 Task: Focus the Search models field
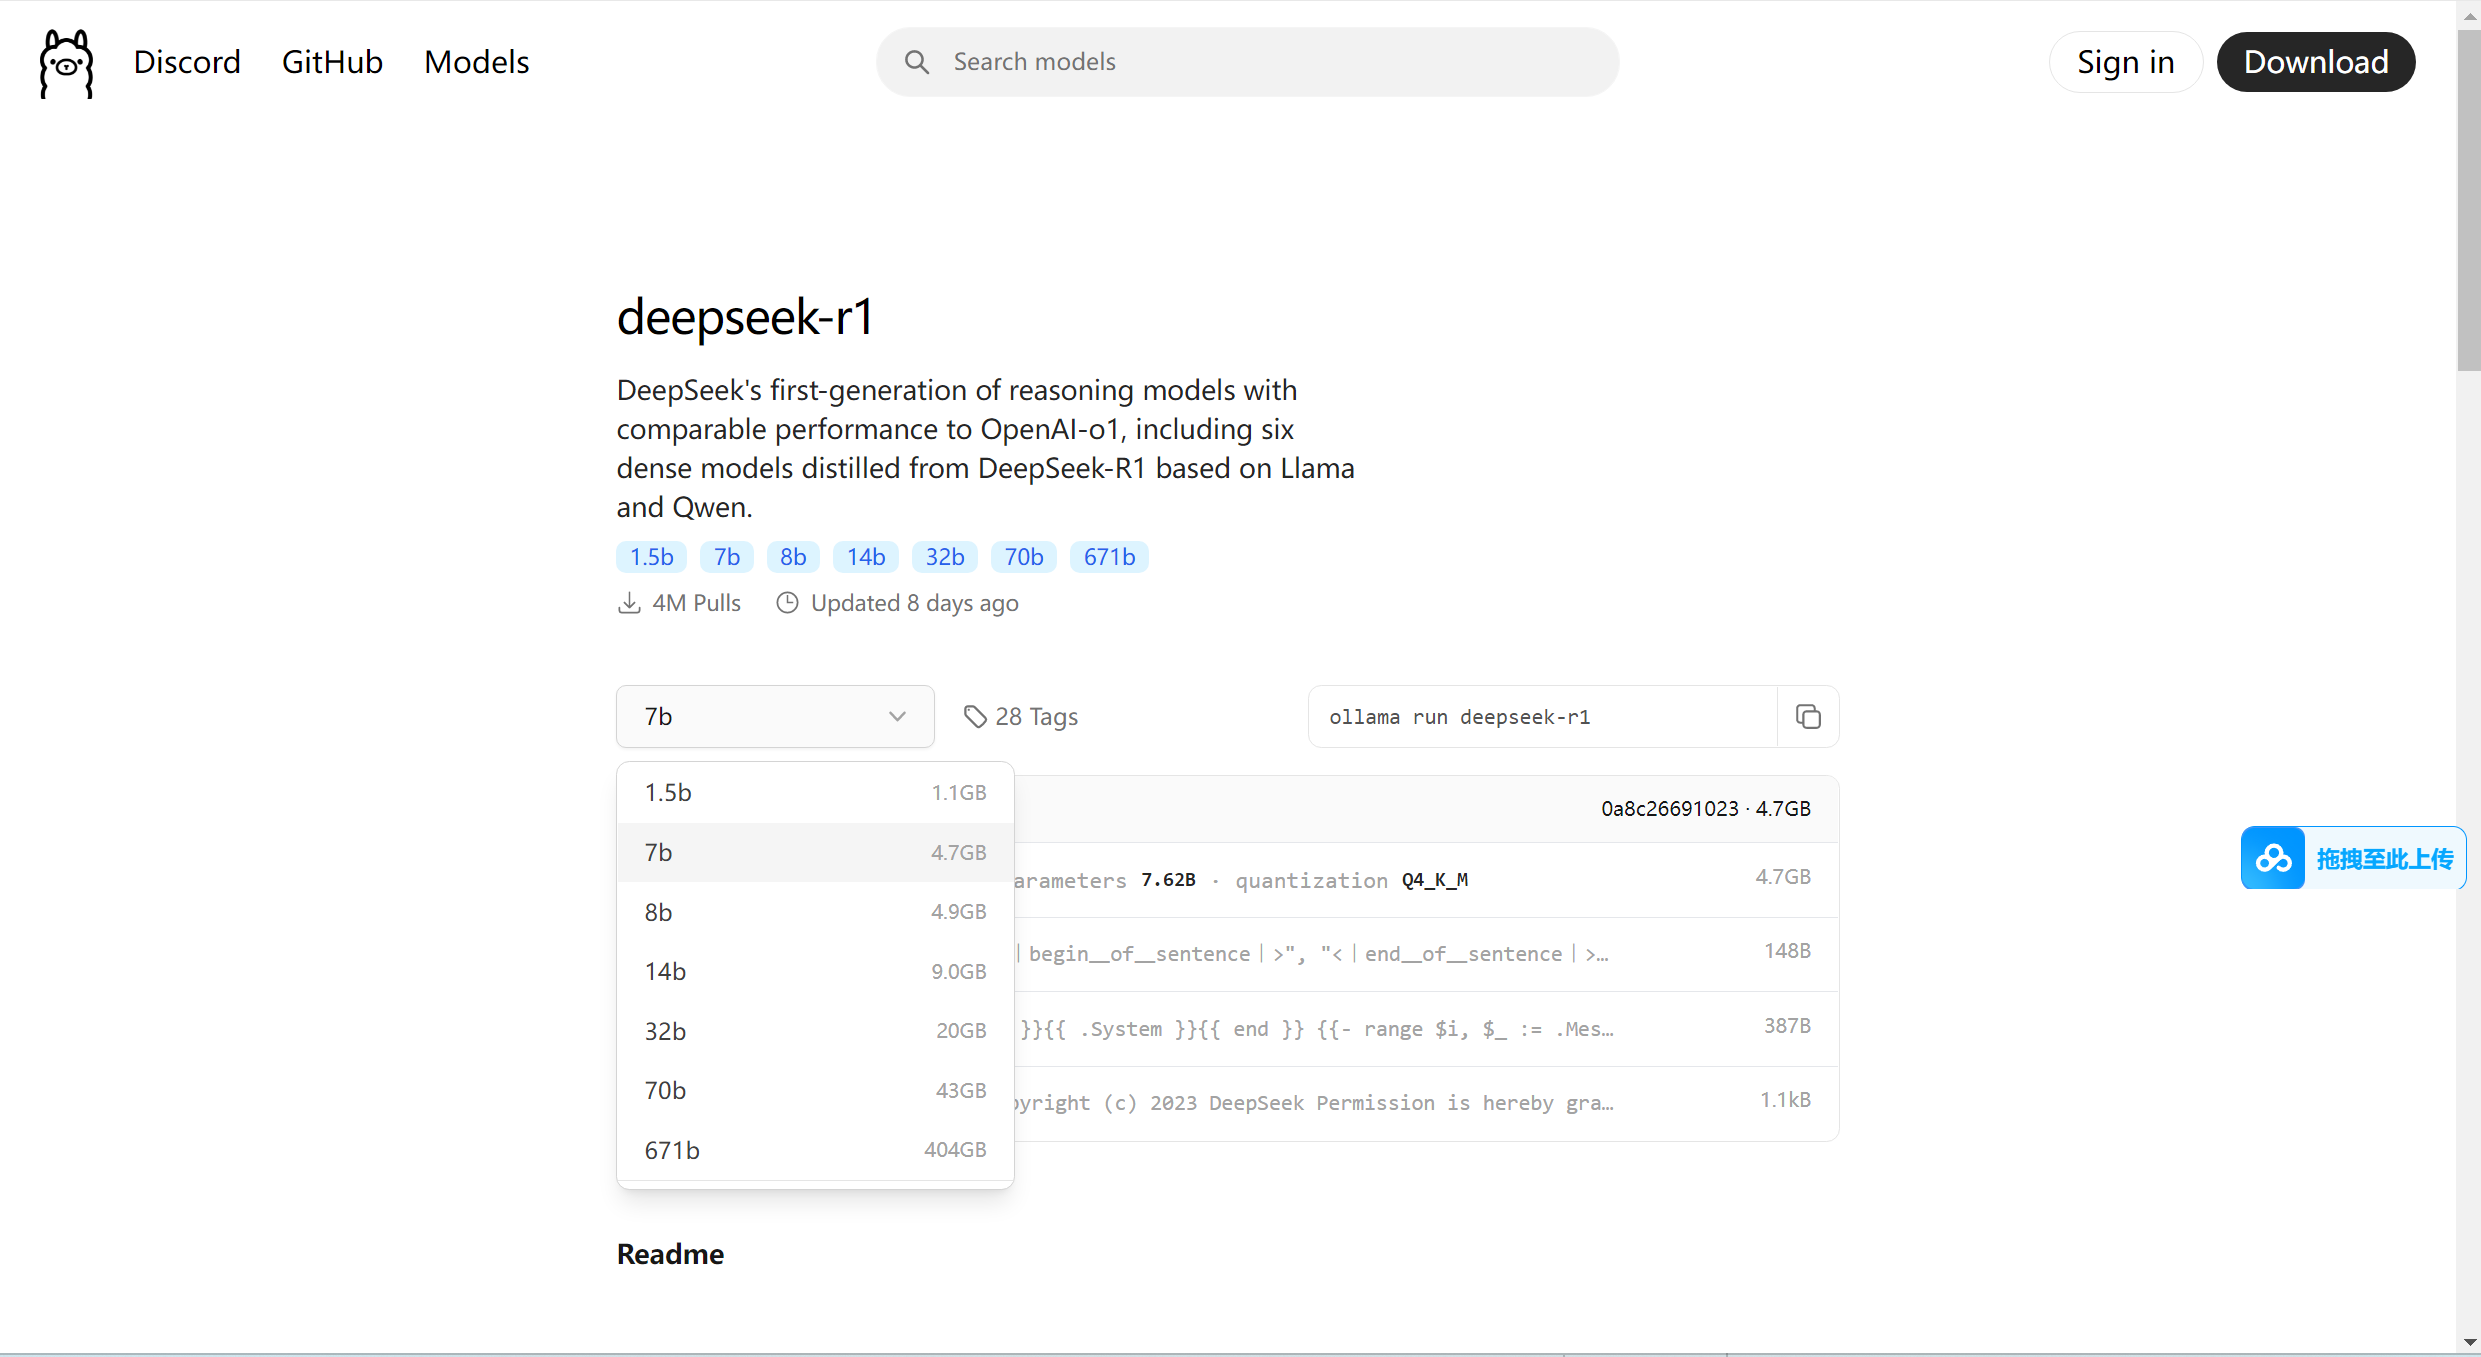1270,62
